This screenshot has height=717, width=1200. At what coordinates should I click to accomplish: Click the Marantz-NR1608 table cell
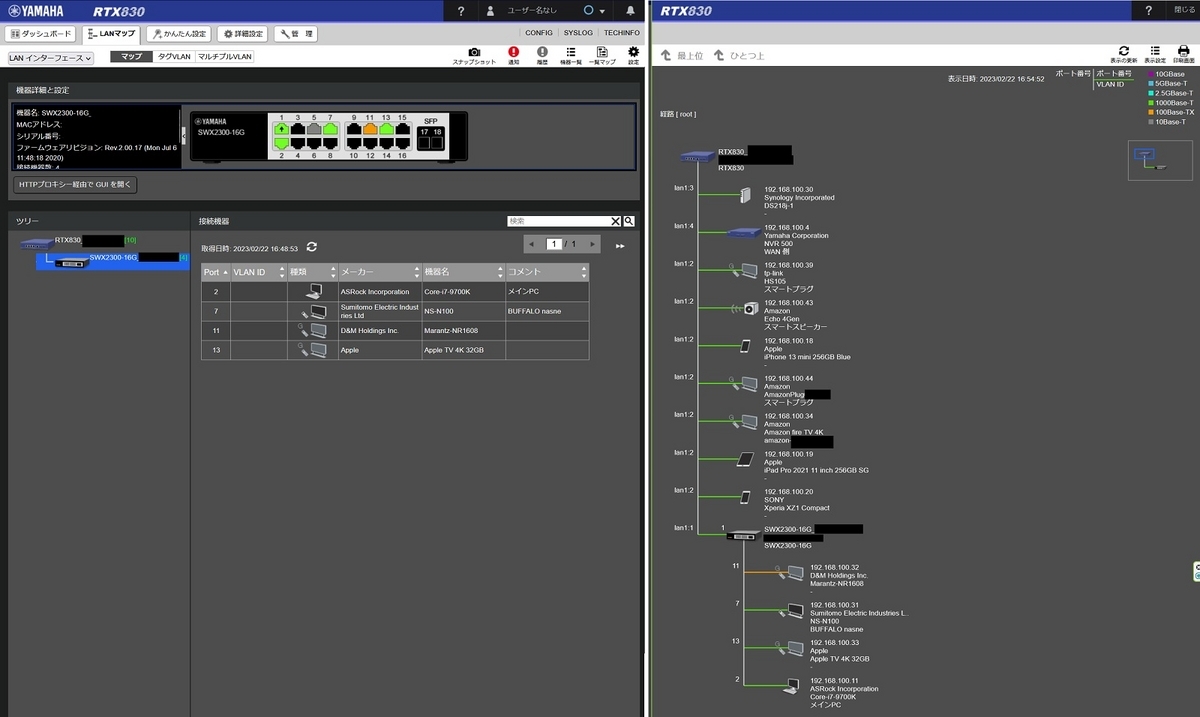pyautogui.click(x=462, y=330)
